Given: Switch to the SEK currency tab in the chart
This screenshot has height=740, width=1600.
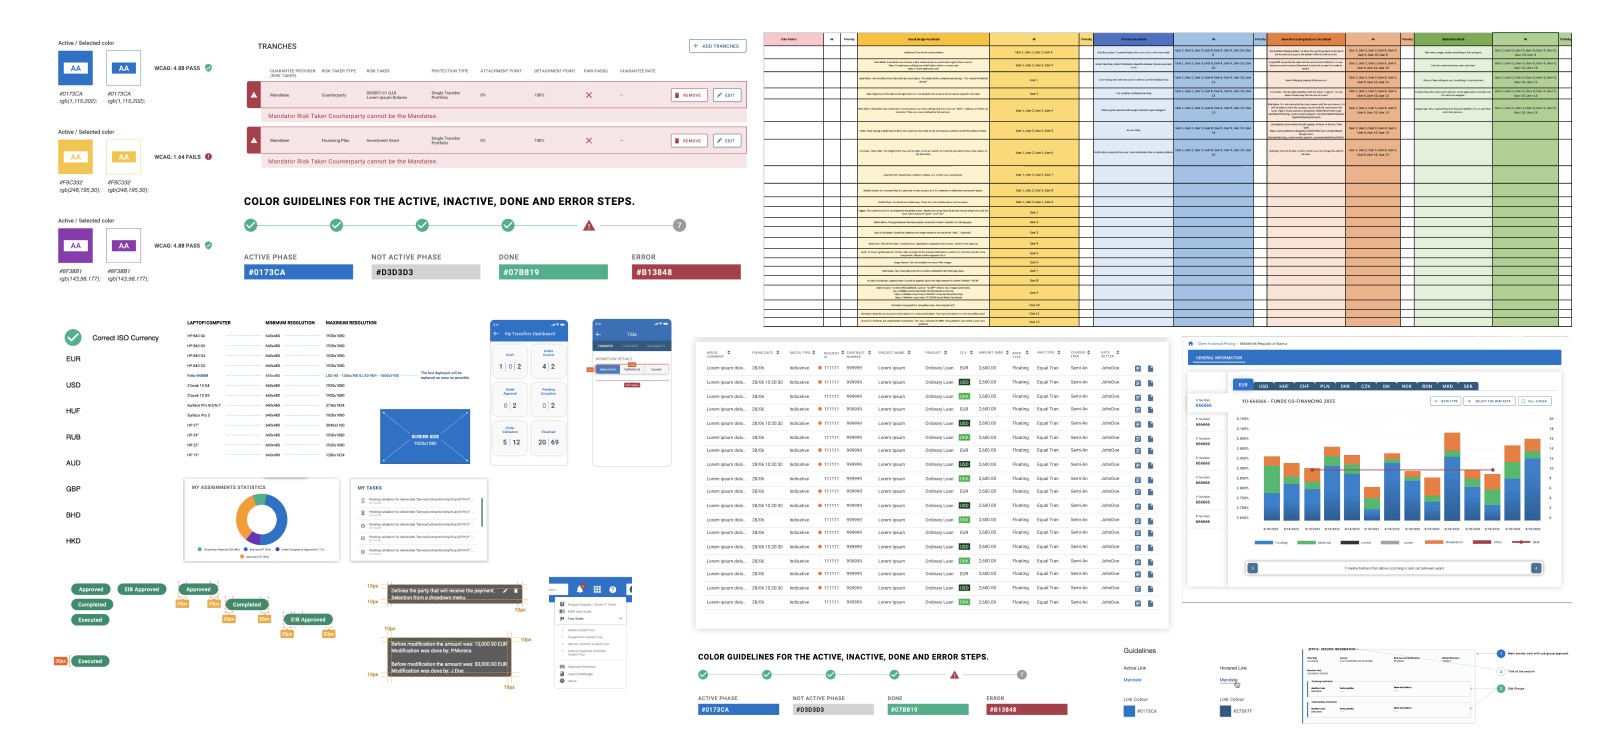Looking at the screenshot, I should (x=1468, y=385).
